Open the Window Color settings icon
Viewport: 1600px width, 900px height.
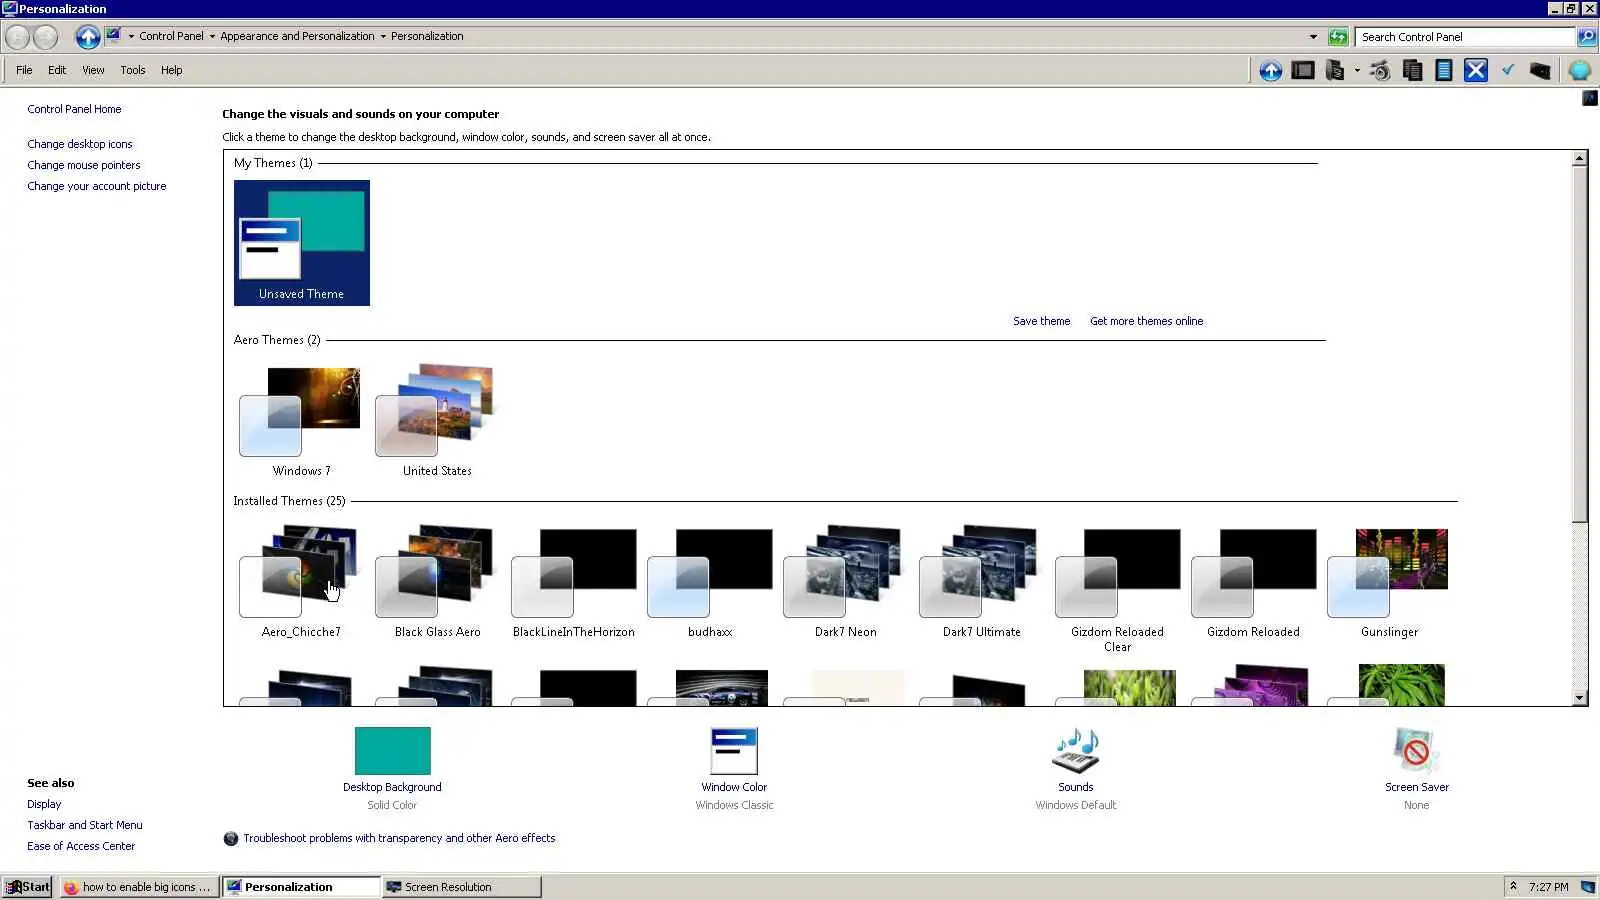(x=734, y=751)
